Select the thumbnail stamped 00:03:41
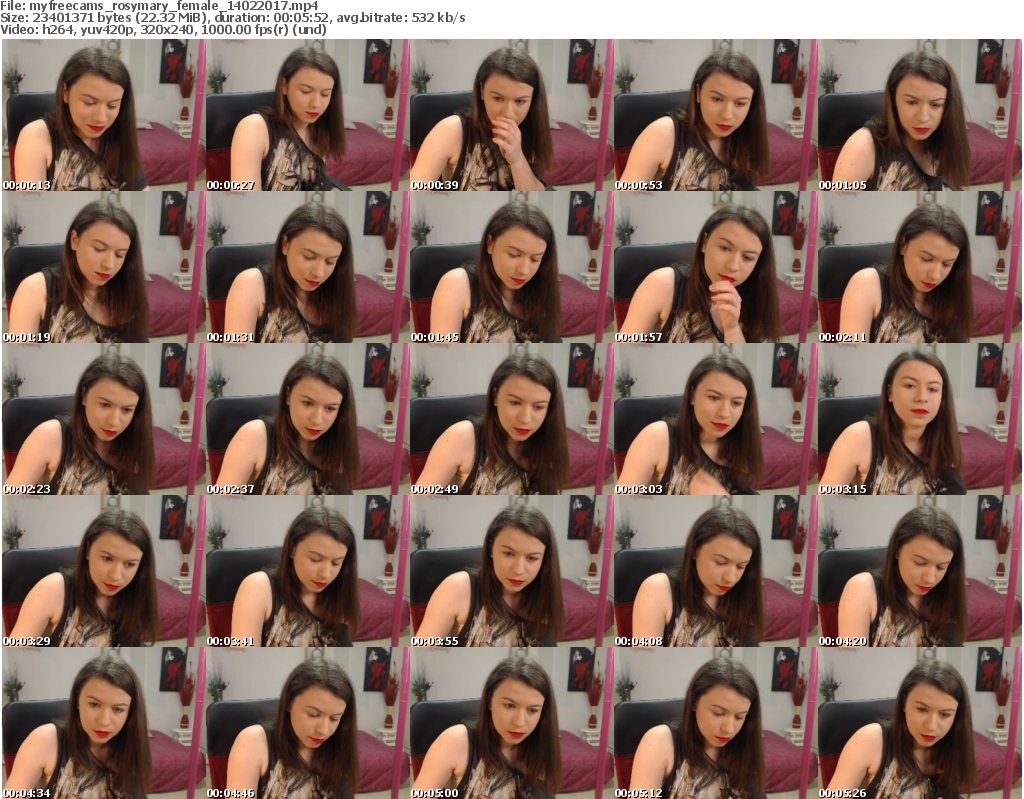This screenshot has height=799, width=1024. click(x=307, y=571)
